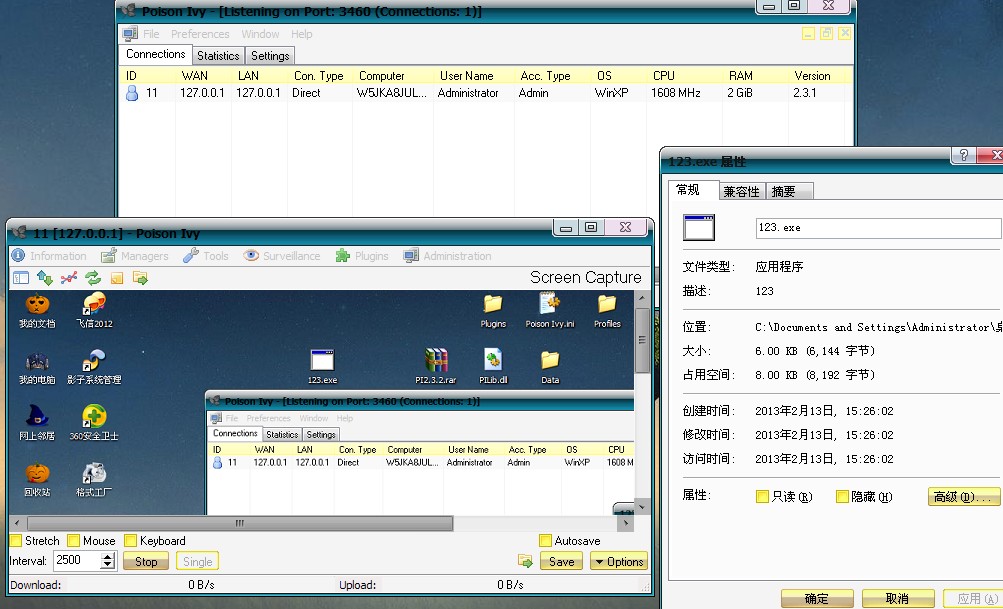The image size is (1003, 609).
Task: Click the 123.exe file icon in Properties
Action: tap(699, 228)
